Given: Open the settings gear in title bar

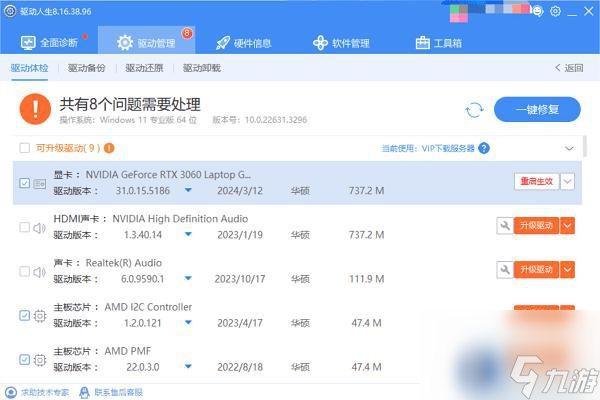Looking at the screenshot, I should click(555, 11).
